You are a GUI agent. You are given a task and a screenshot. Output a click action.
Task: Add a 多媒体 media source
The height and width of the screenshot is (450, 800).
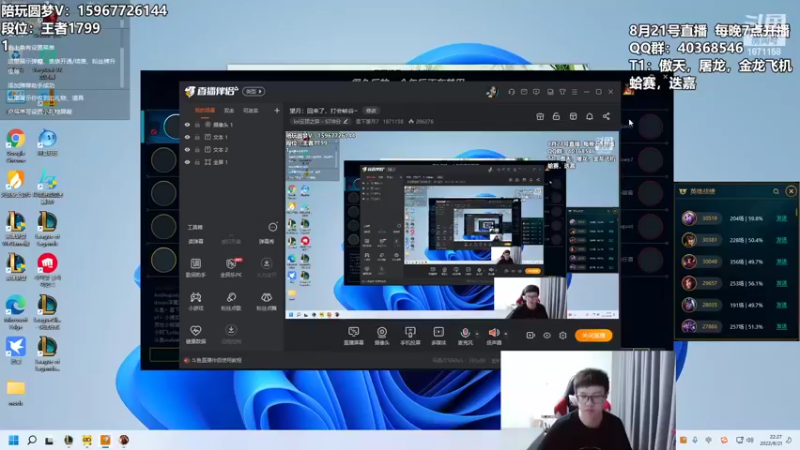(x=438, y=336)
